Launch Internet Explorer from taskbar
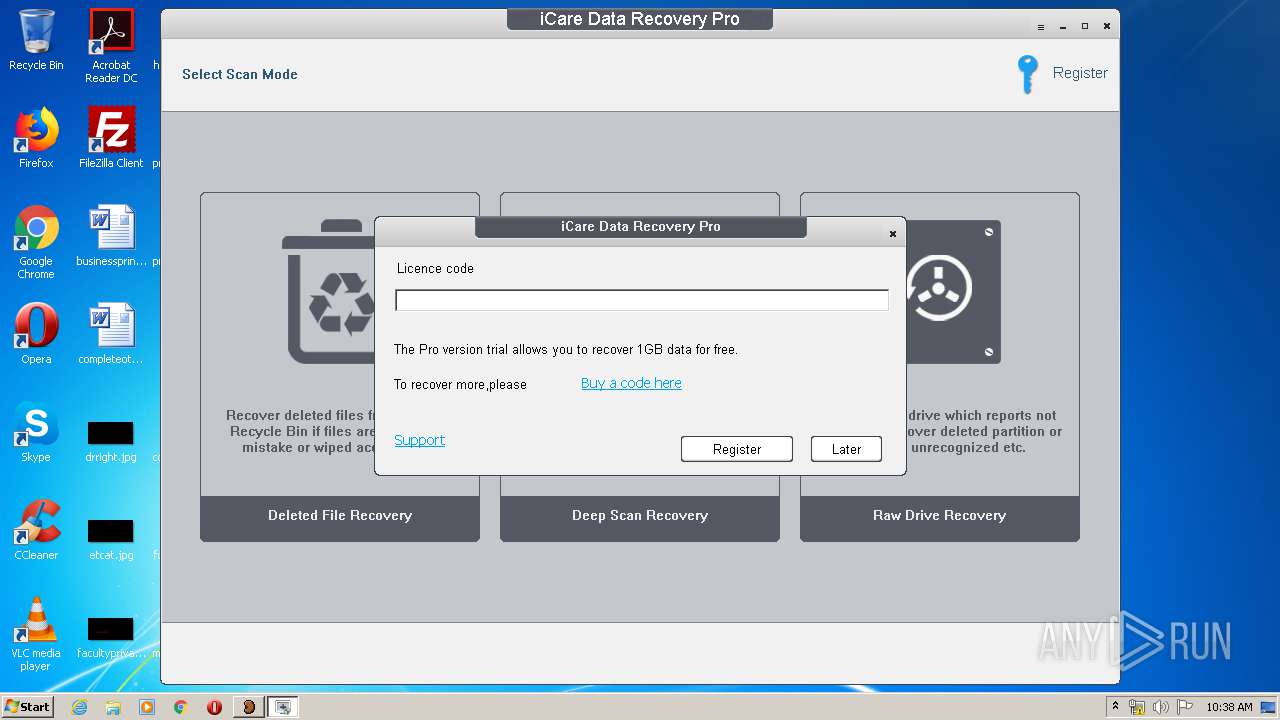 point(79,707)
